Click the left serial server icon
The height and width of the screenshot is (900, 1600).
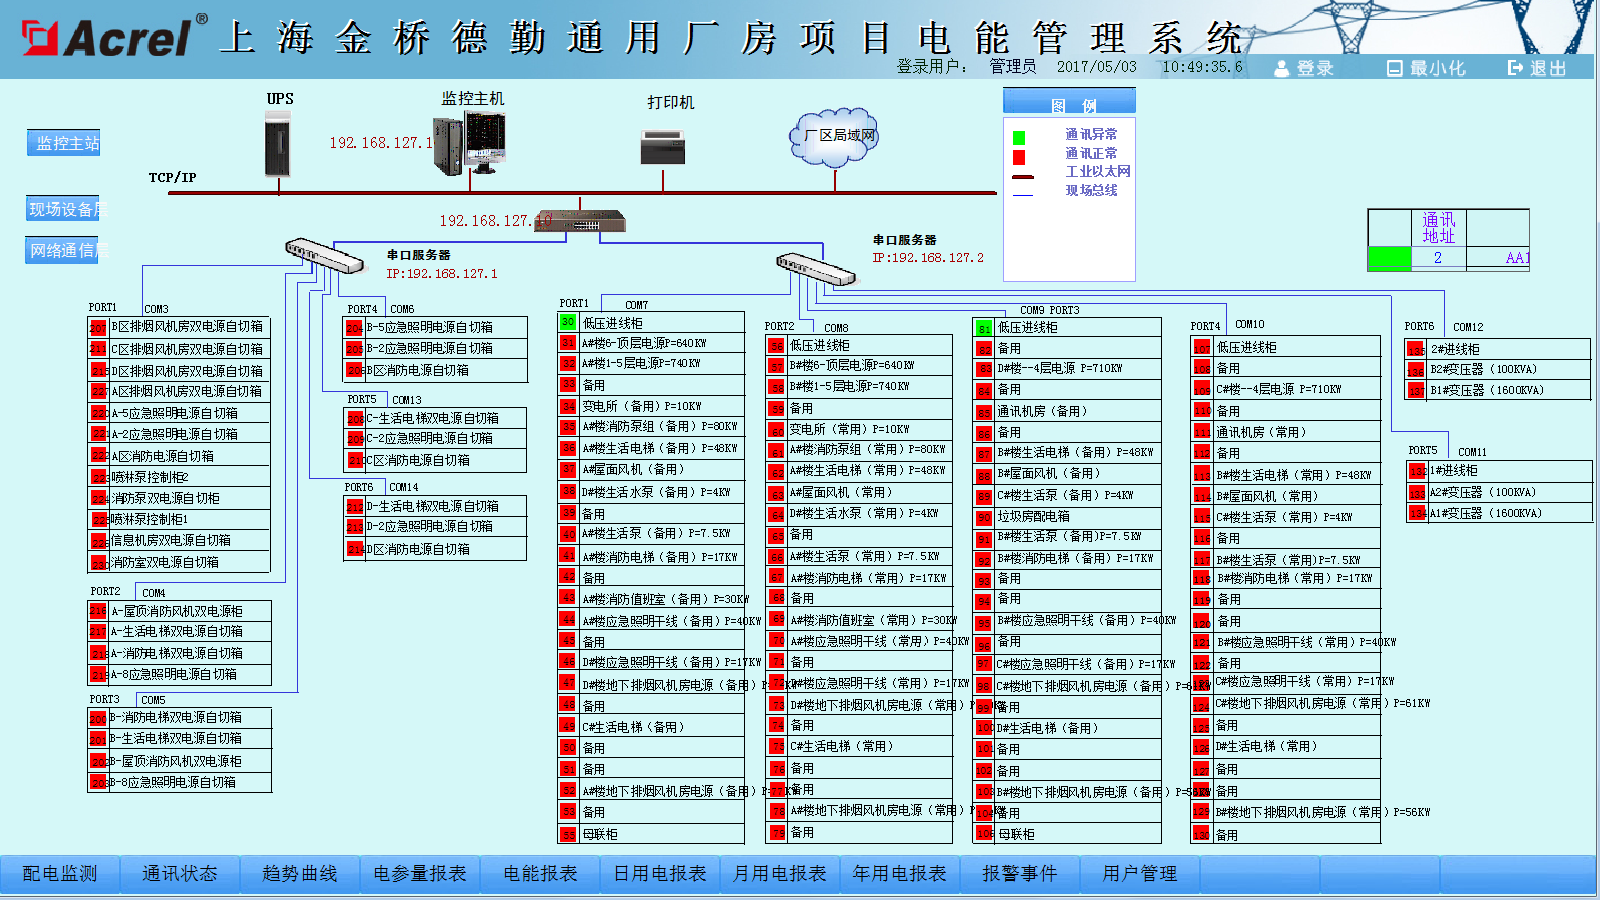point(324,256)
